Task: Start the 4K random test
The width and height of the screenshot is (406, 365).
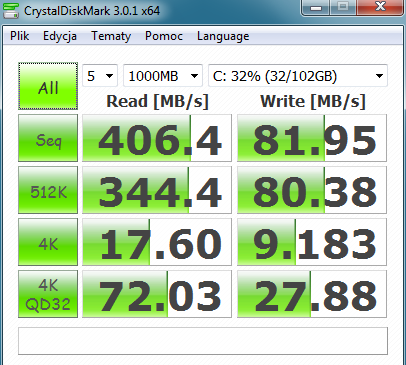Action: point(48,242)
